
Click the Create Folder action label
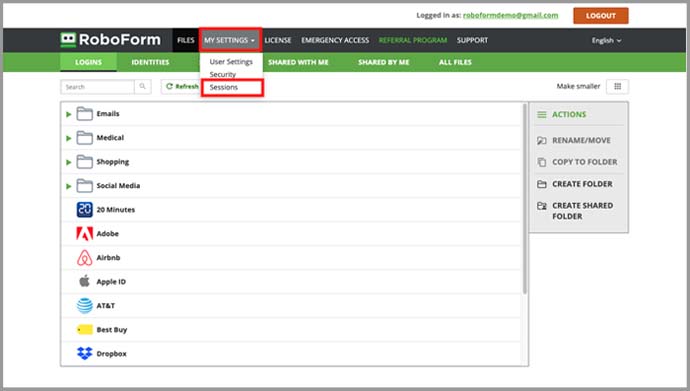(582, 184)
